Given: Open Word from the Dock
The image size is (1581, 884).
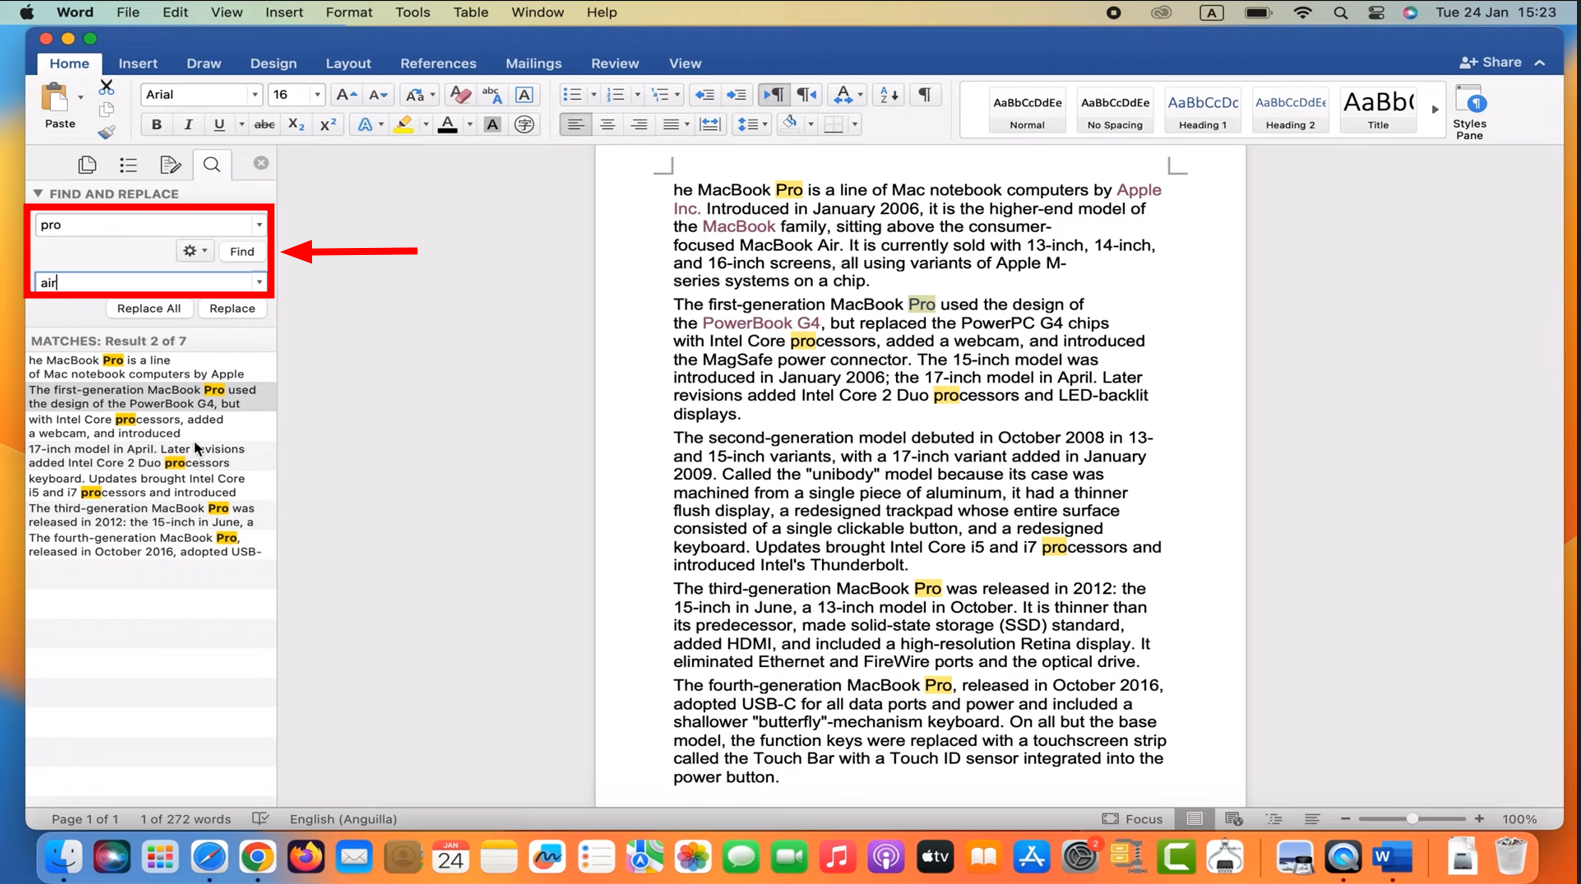Looking at the screenshot, I should [1392, 857].
